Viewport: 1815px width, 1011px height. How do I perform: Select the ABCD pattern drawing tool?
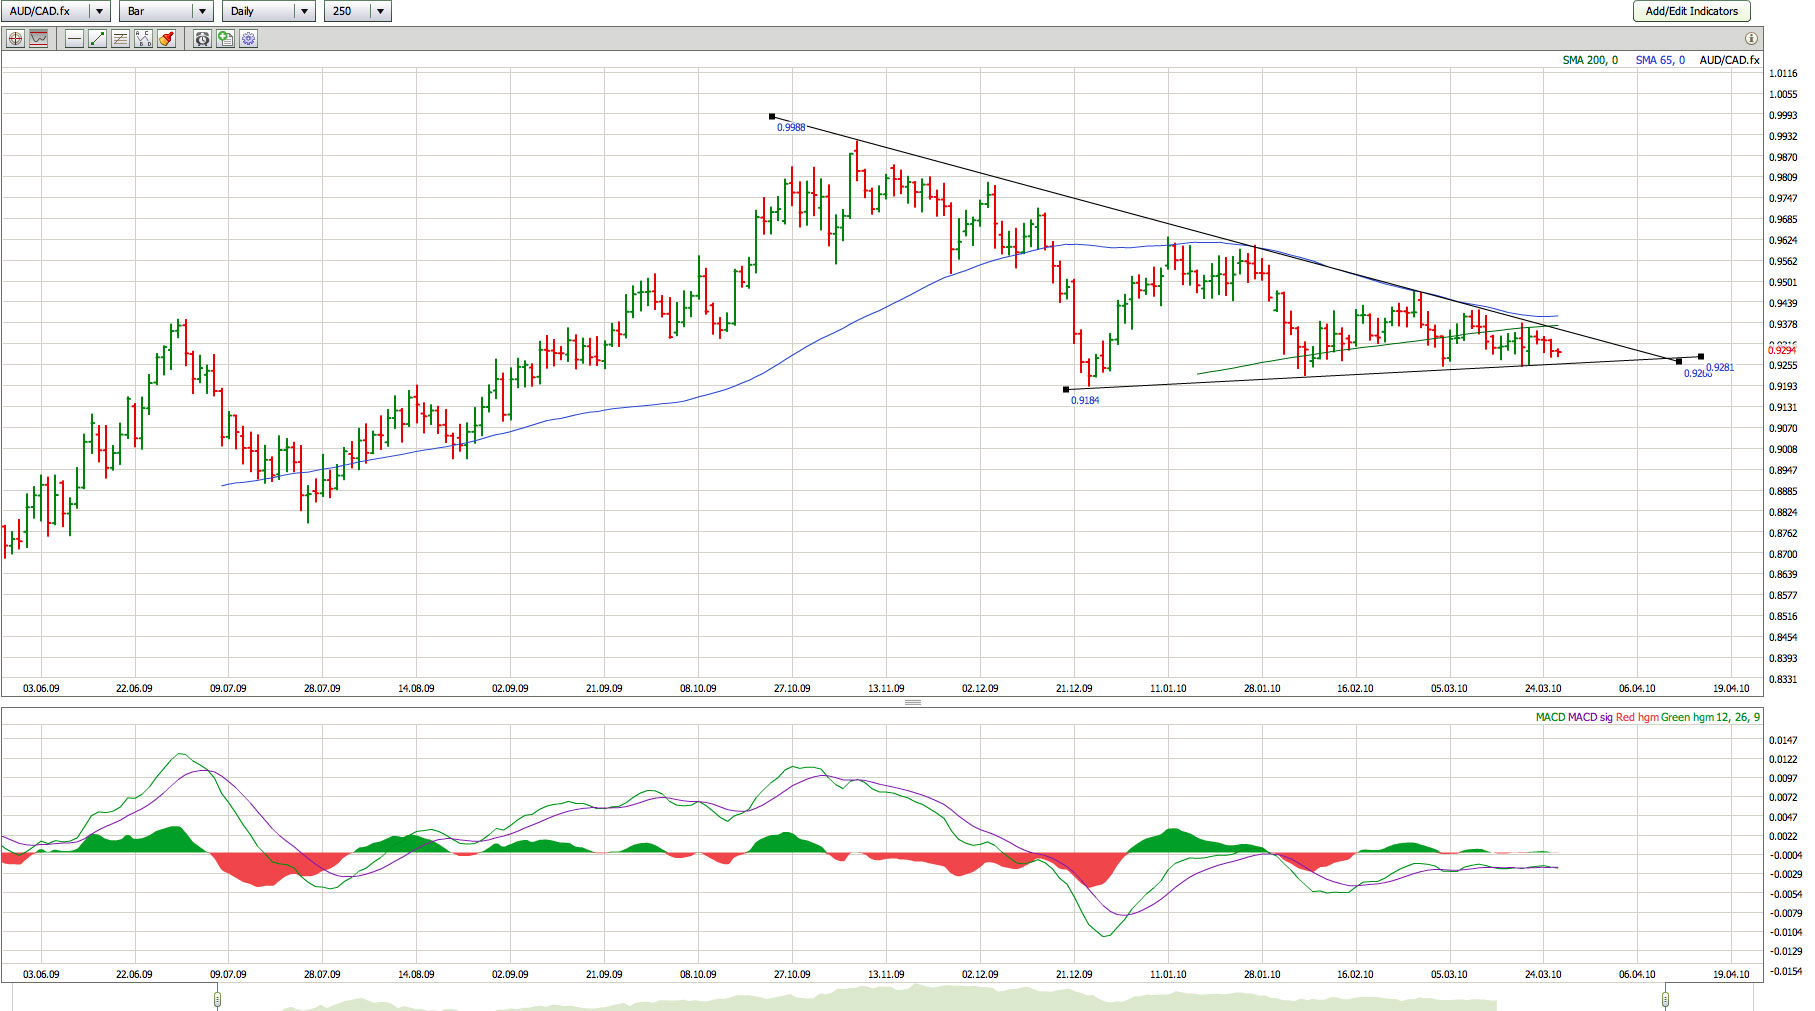point(143,39)
